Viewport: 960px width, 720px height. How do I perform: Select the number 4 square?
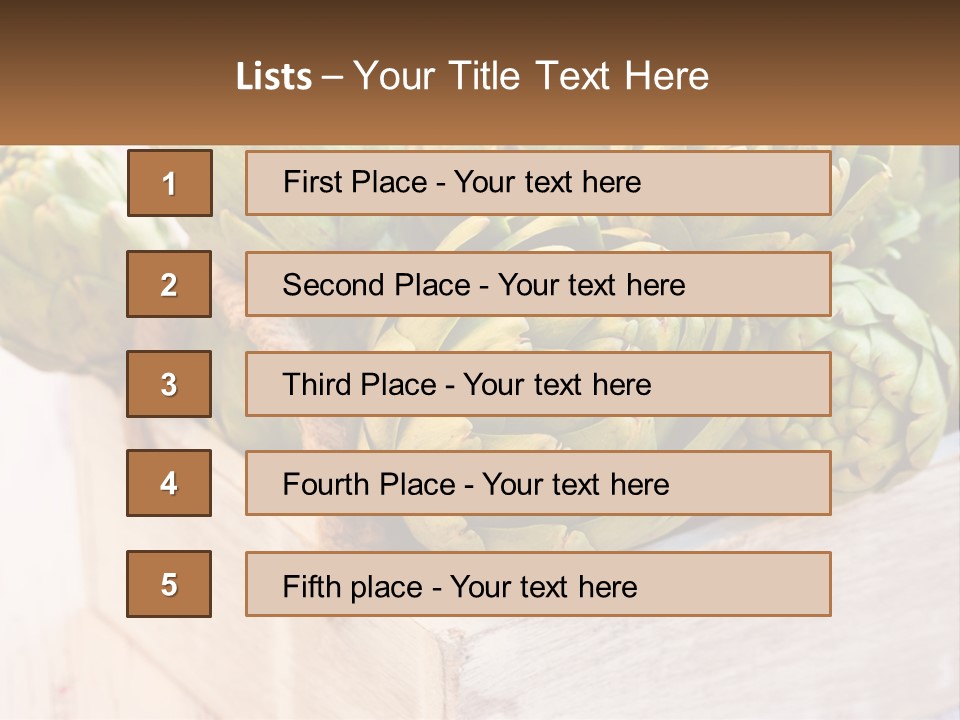(169, 483)
